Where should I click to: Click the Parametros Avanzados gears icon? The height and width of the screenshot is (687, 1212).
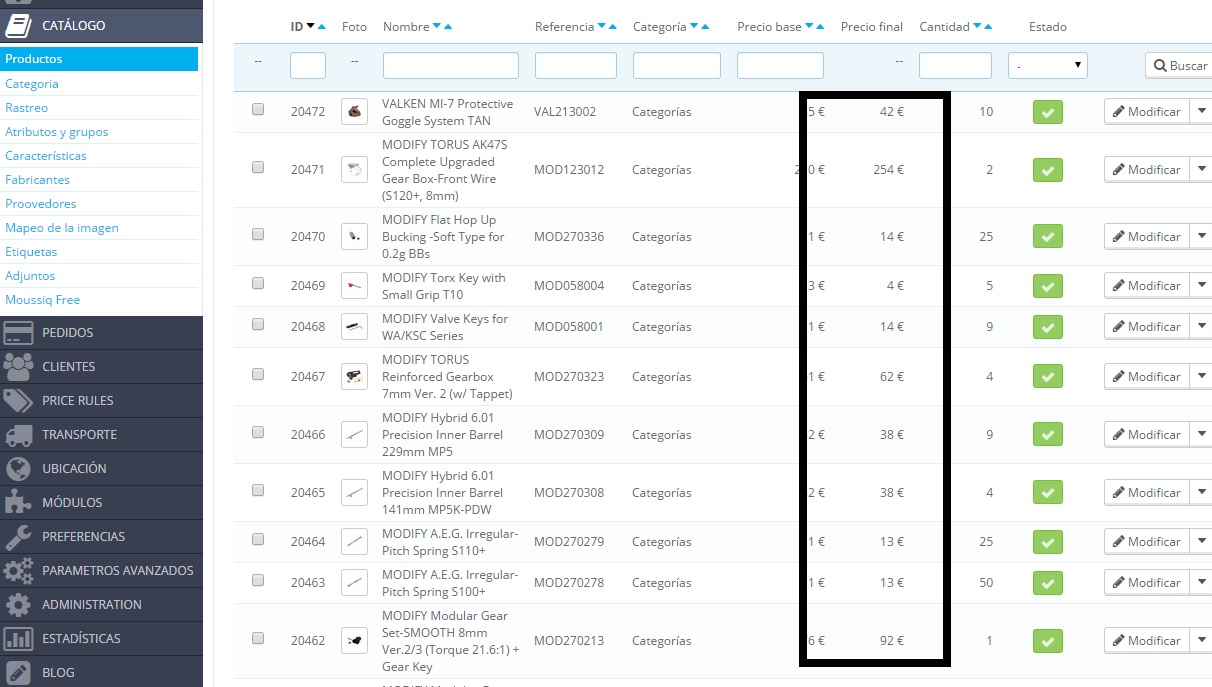pyautogui.click(x=19, y=571)
